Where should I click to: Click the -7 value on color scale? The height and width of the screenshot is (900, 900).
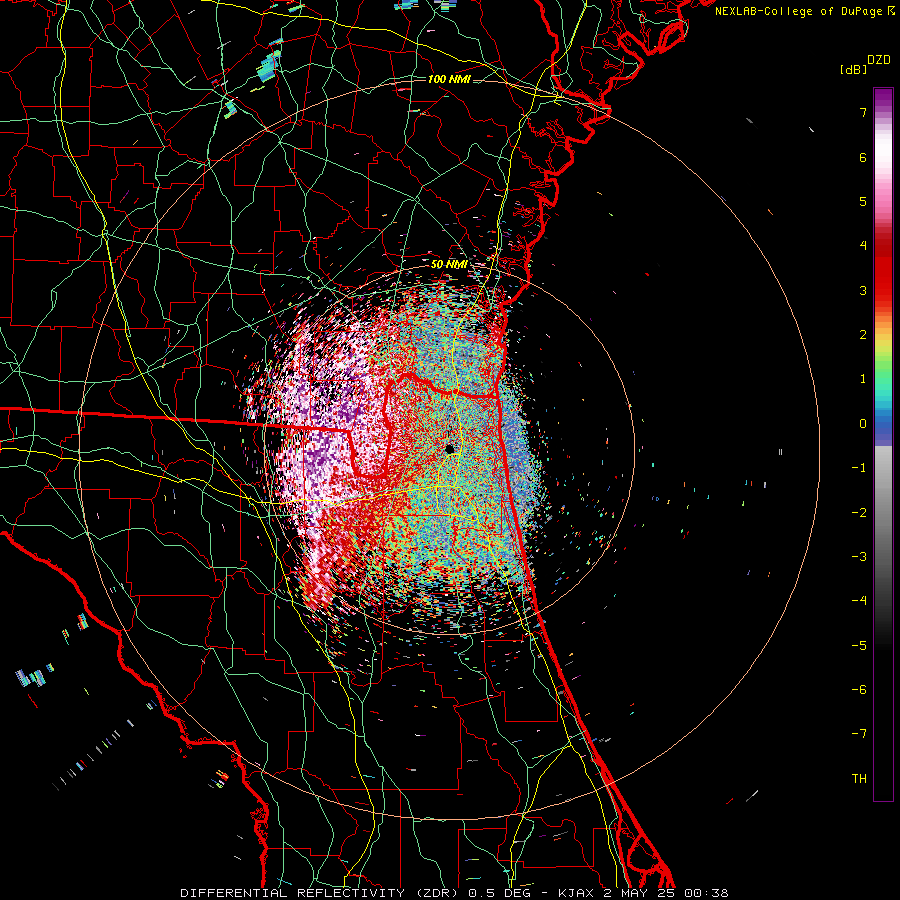click(x=859, y=734)
